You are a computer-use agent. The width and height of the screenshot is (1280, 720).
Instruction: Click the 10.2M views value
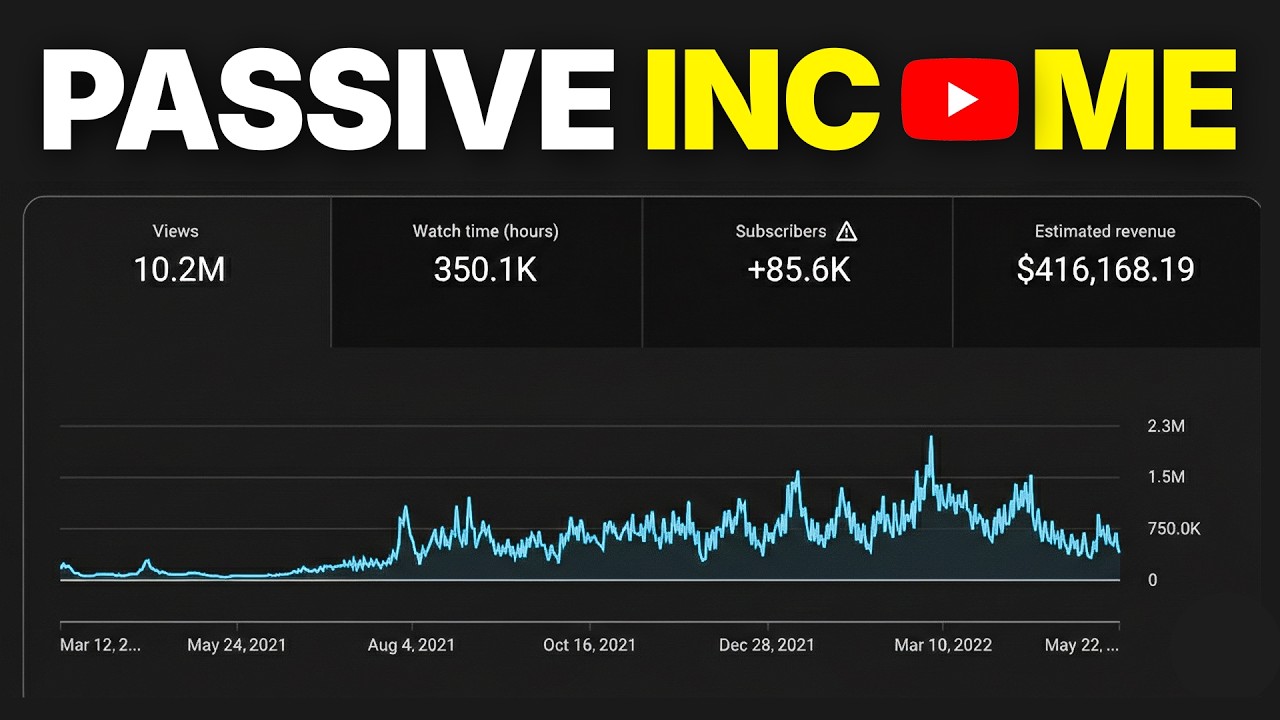180,270
